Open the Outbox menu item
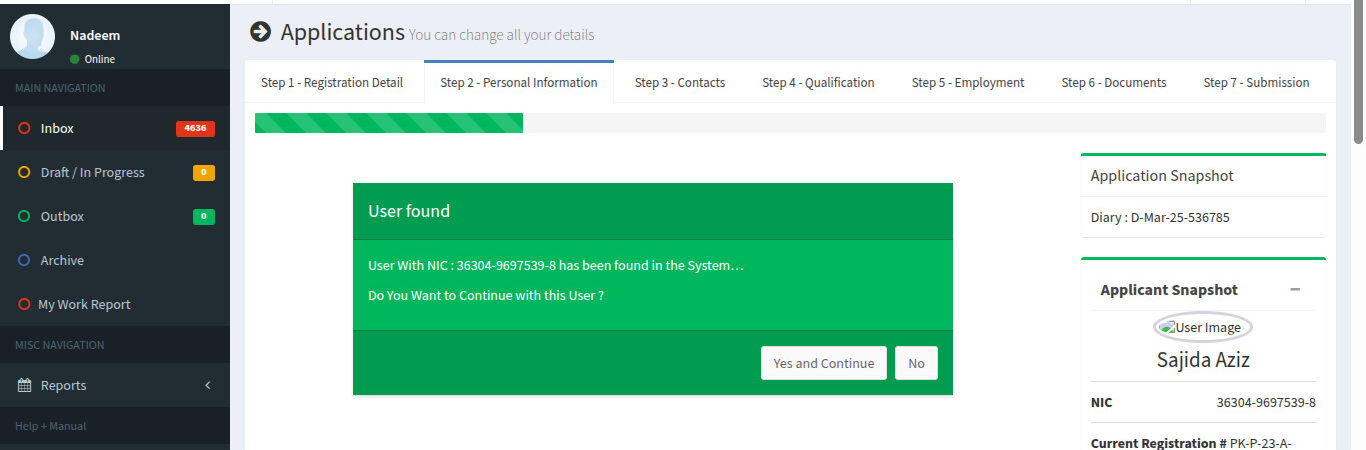The image size is (1366, 450). pos(115,216)
